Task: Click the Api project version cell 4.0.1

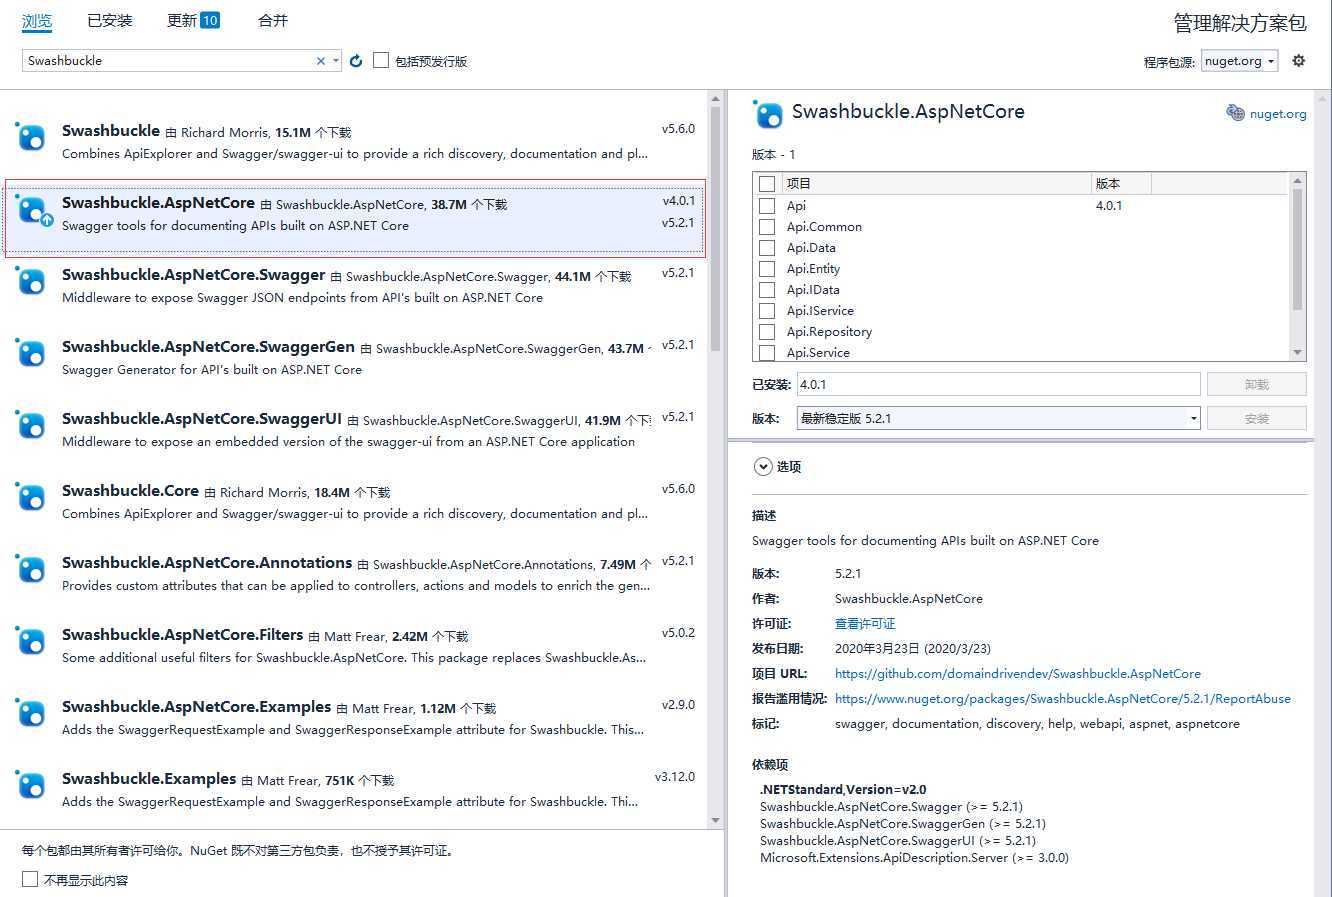Action: tap(1109, 205)
